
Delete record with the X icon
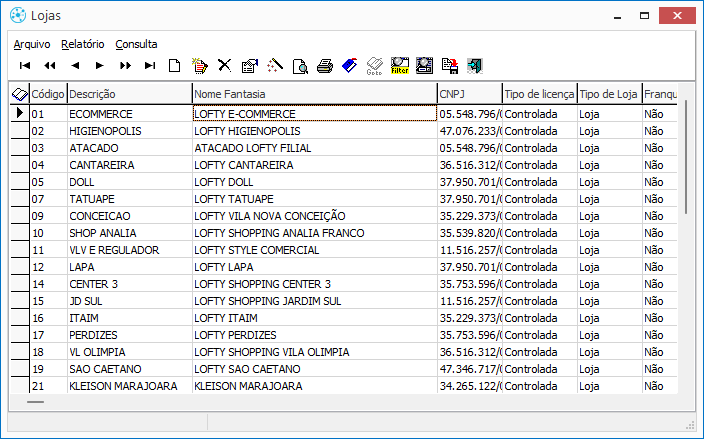[224, 66]
